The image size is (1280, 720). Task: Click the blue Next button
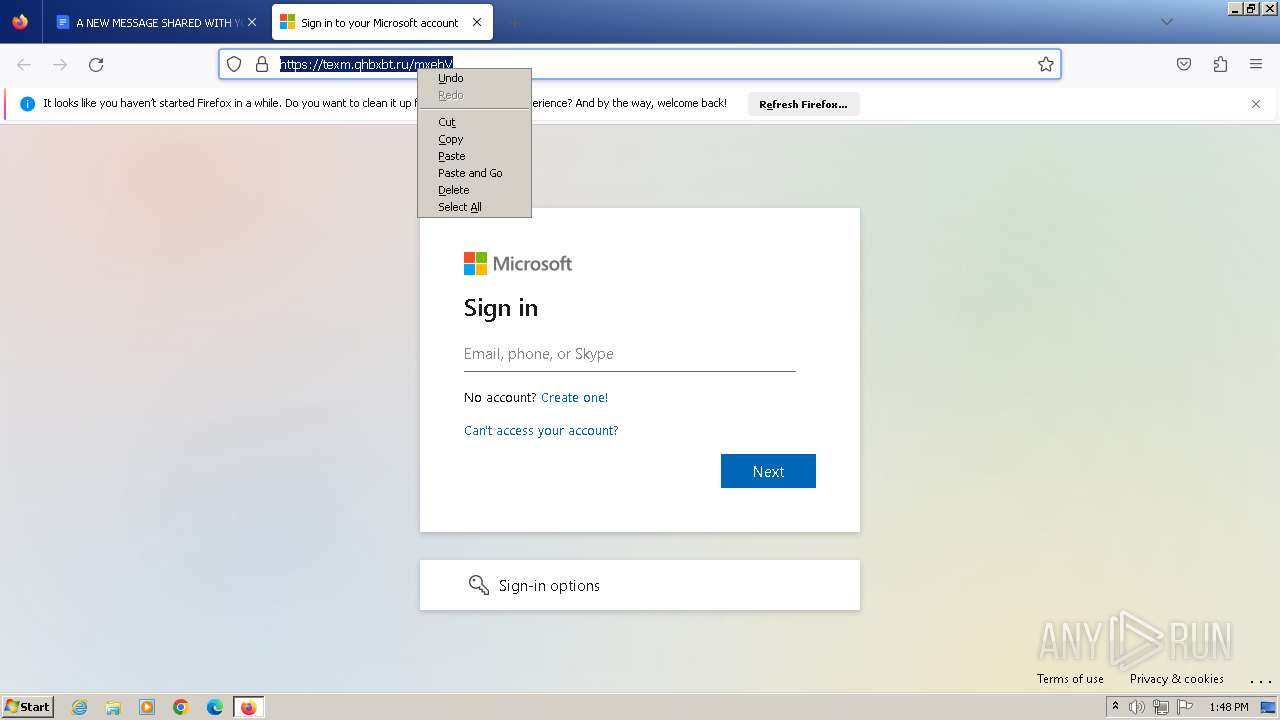pyautogui.click(x=768, y=471)
